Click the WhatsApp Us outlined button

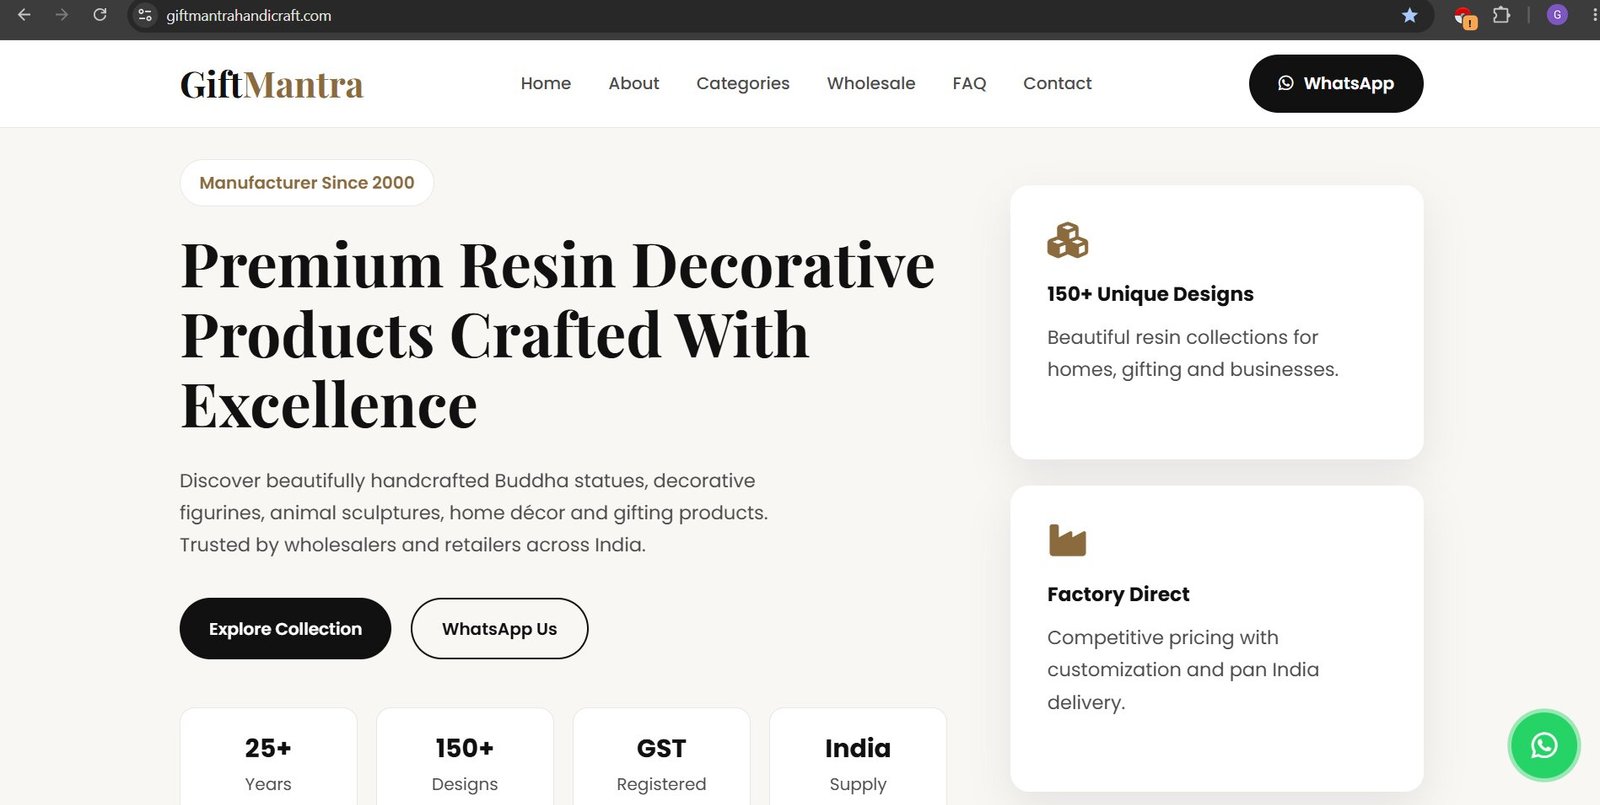coord(499,628)
